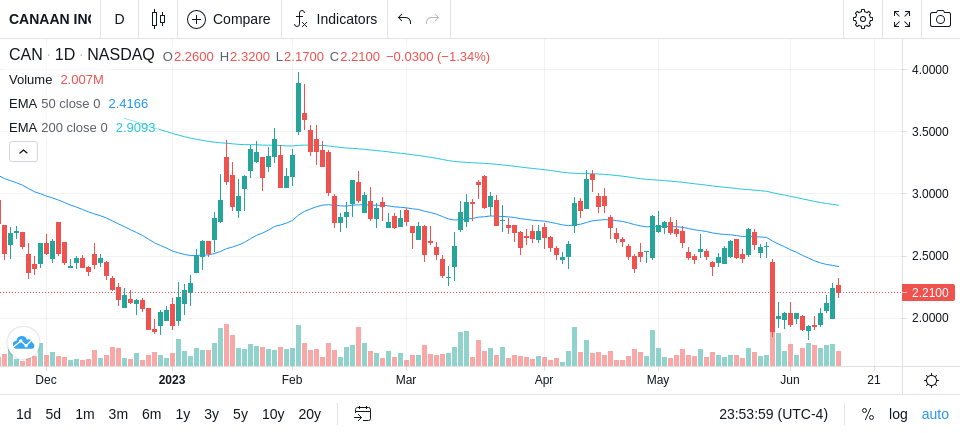Image resolution: width=960 pixels, height=433 pixels.
Task: Collapse the indicator legend chevron
Action: click(x=23, y=151)
